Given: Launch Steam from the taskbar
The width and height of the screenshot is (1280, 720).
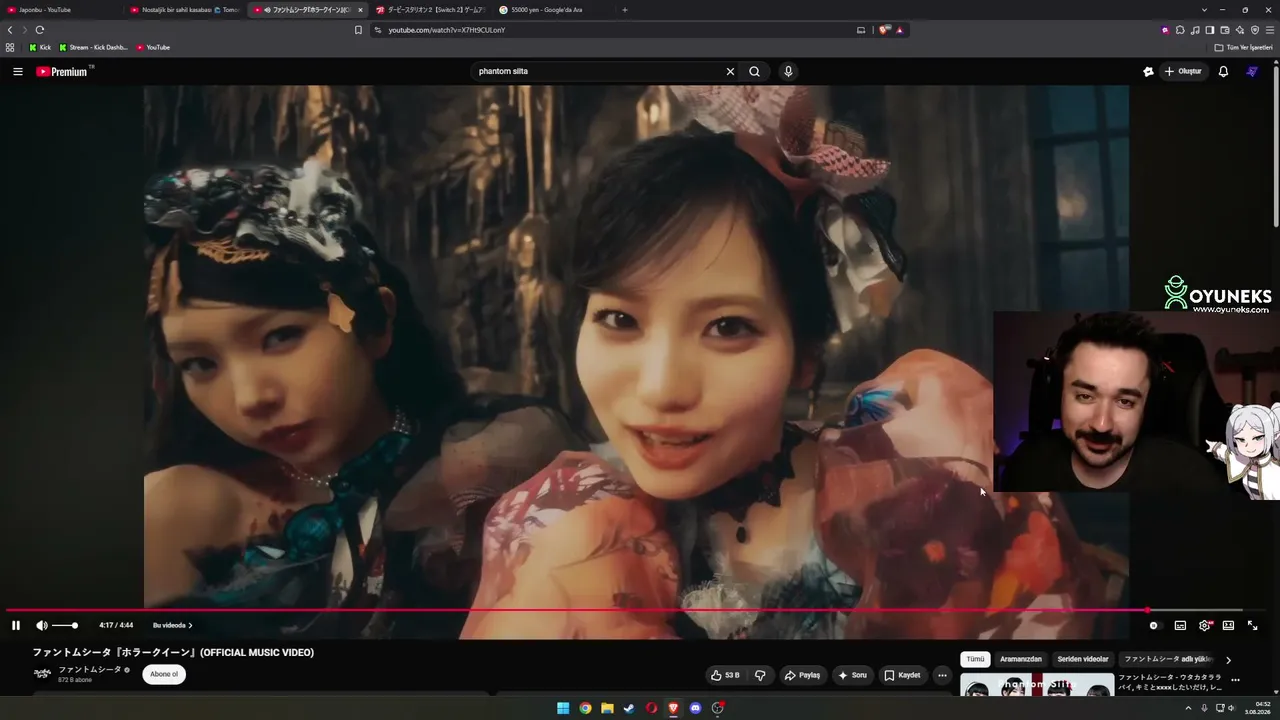Looking at the screenshot, I should [x=629, y=708].
